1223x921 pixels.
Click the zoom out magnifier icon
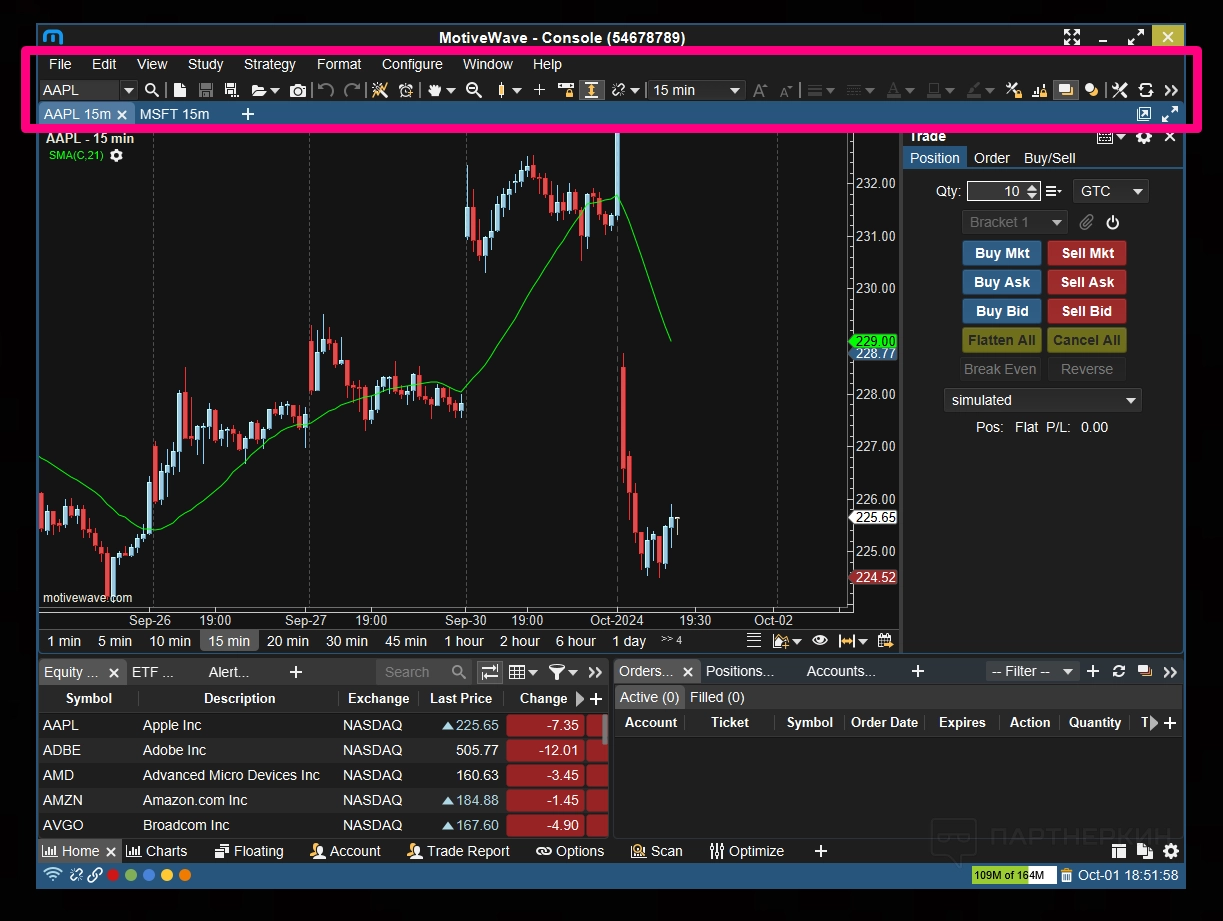pos(474,90)
